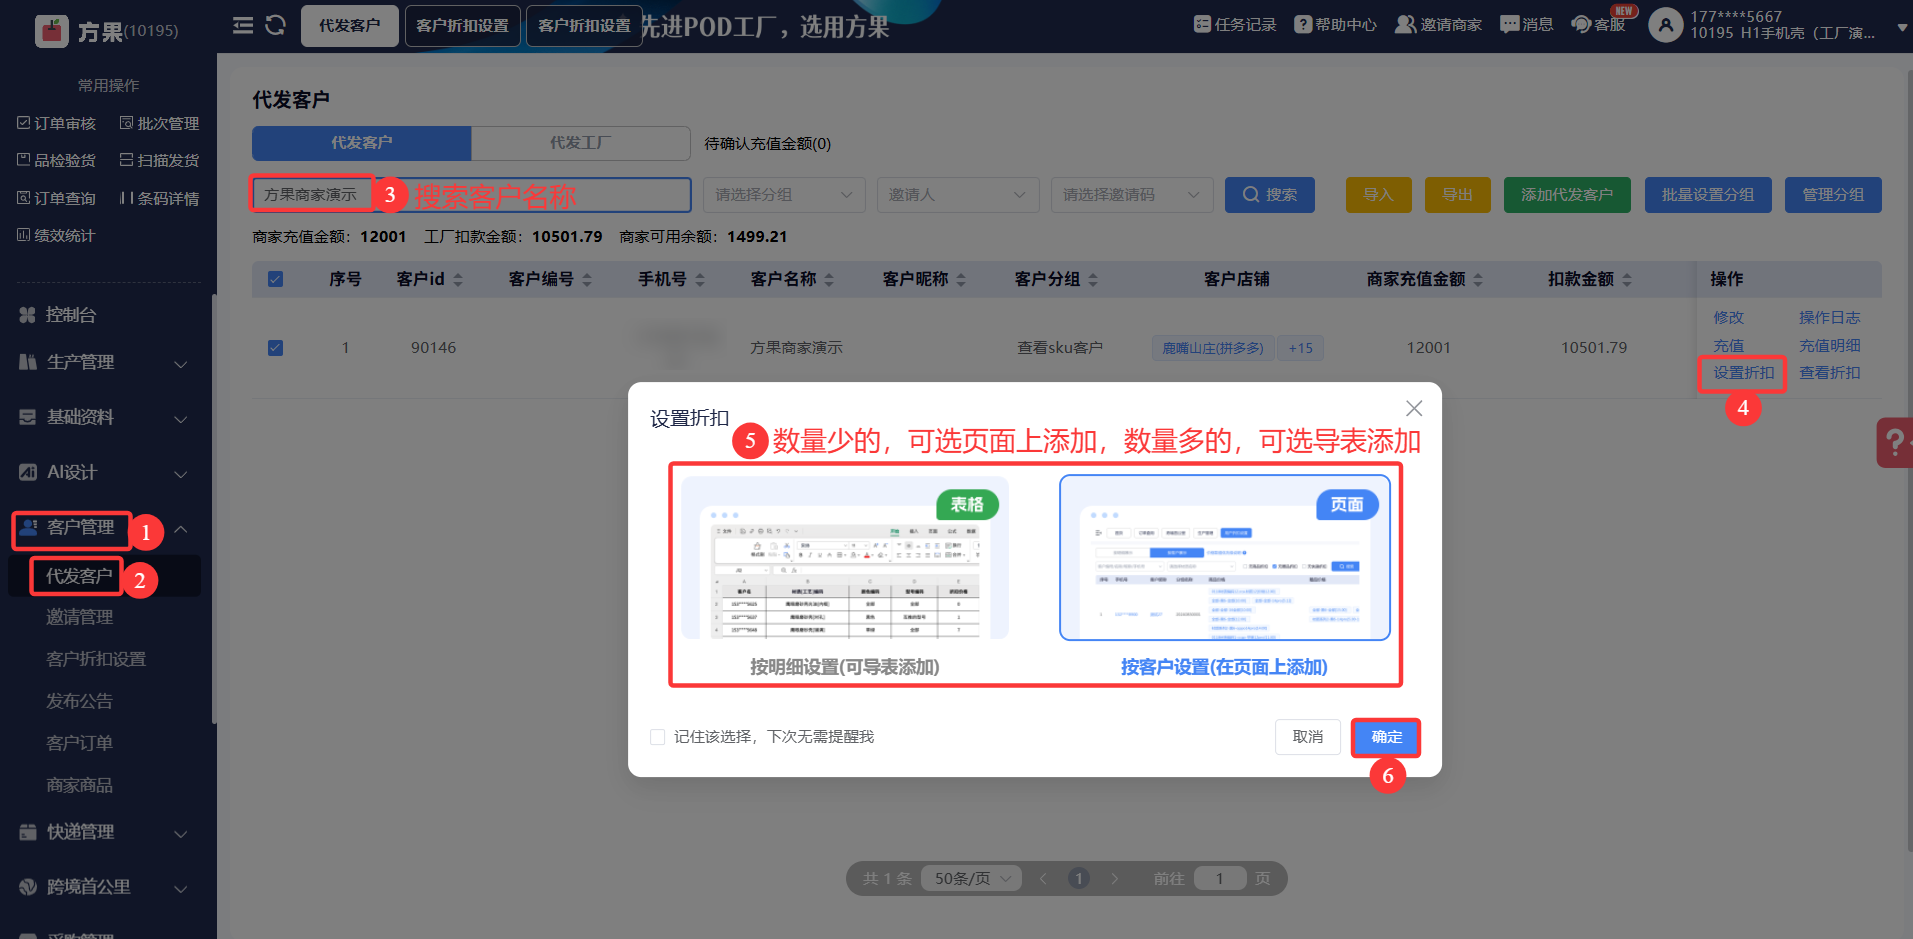
Task: Open the group selection dropdown
Action: [784, 195]
